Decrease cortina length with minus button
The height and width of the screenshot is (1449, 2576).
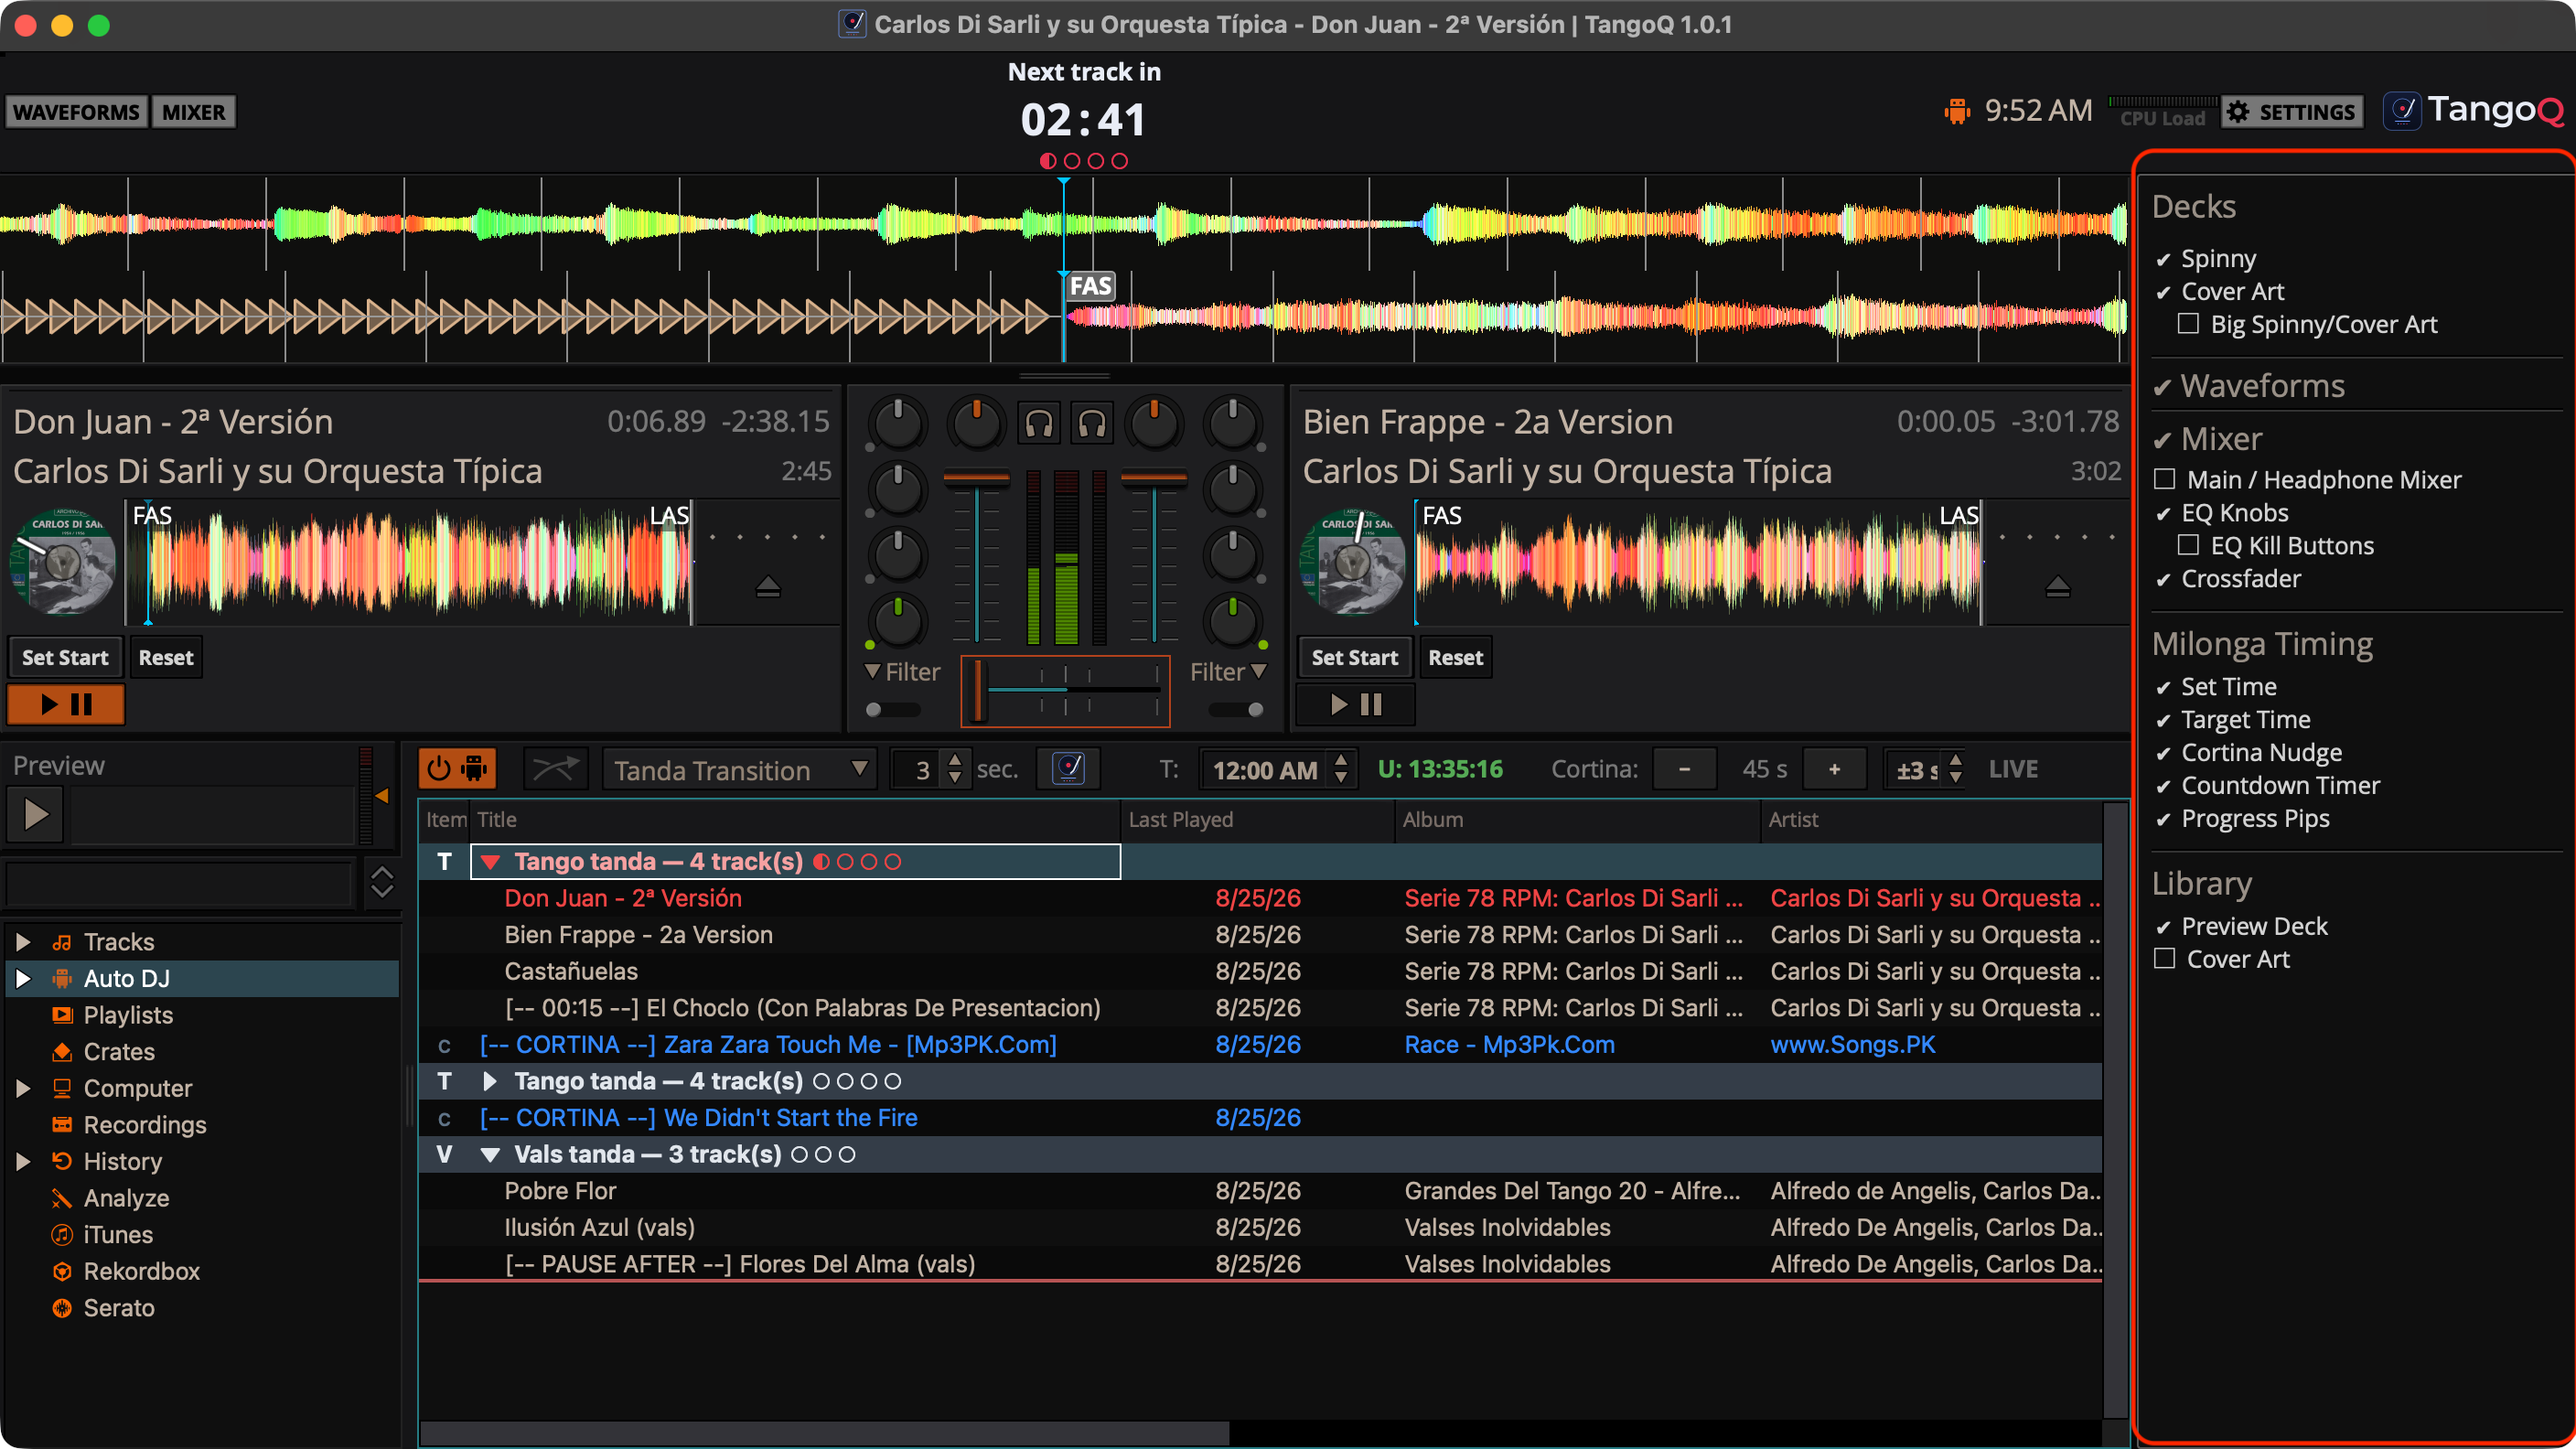[1684, 768]
